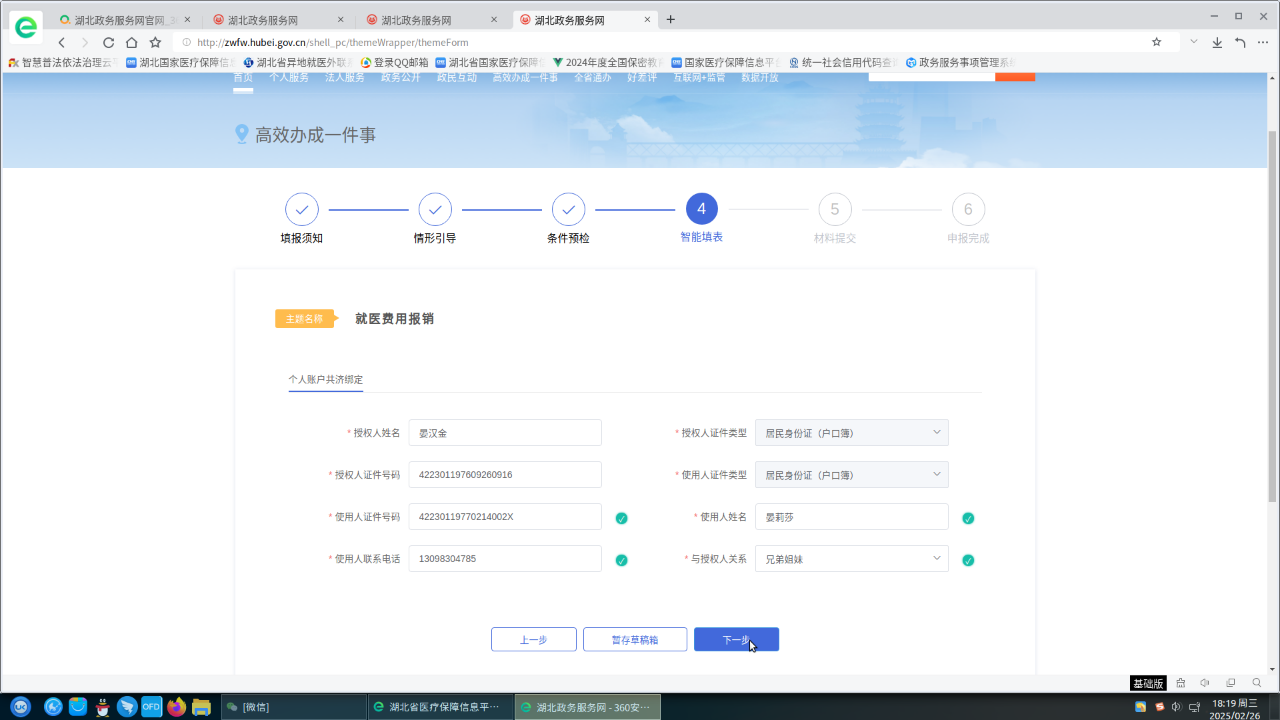This screenshot has height=720, width=1280.
Task: Click the browser refresh icon
Action: 108,43
